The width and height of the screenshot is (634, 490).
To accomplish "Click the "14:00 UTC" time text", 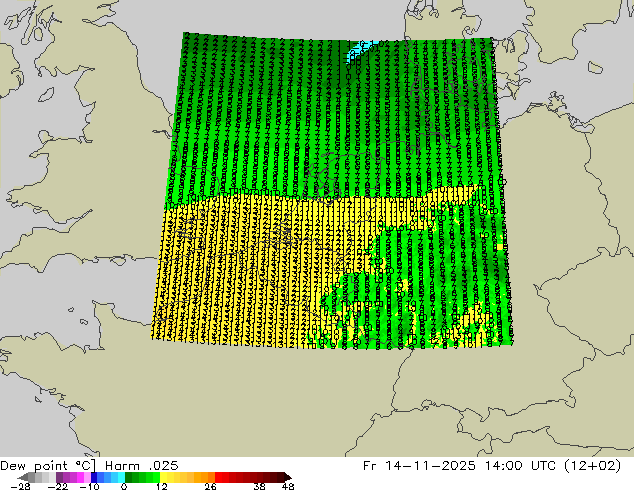I will (523, 466).
